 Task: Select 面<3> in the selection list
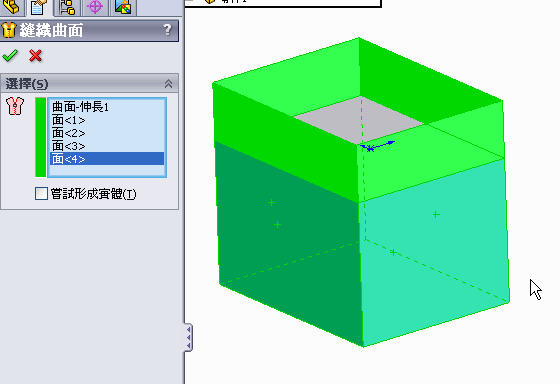tap(107, 146)
